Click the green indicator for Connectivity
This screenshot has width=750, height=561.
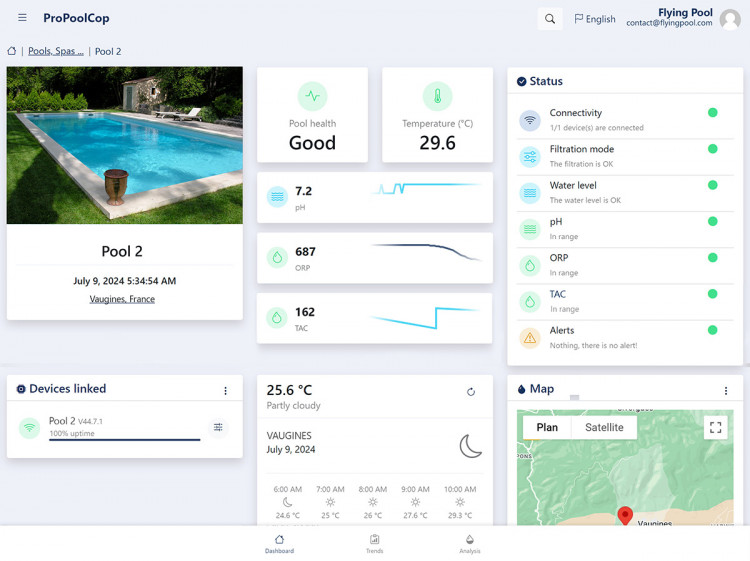pos(712,112)
